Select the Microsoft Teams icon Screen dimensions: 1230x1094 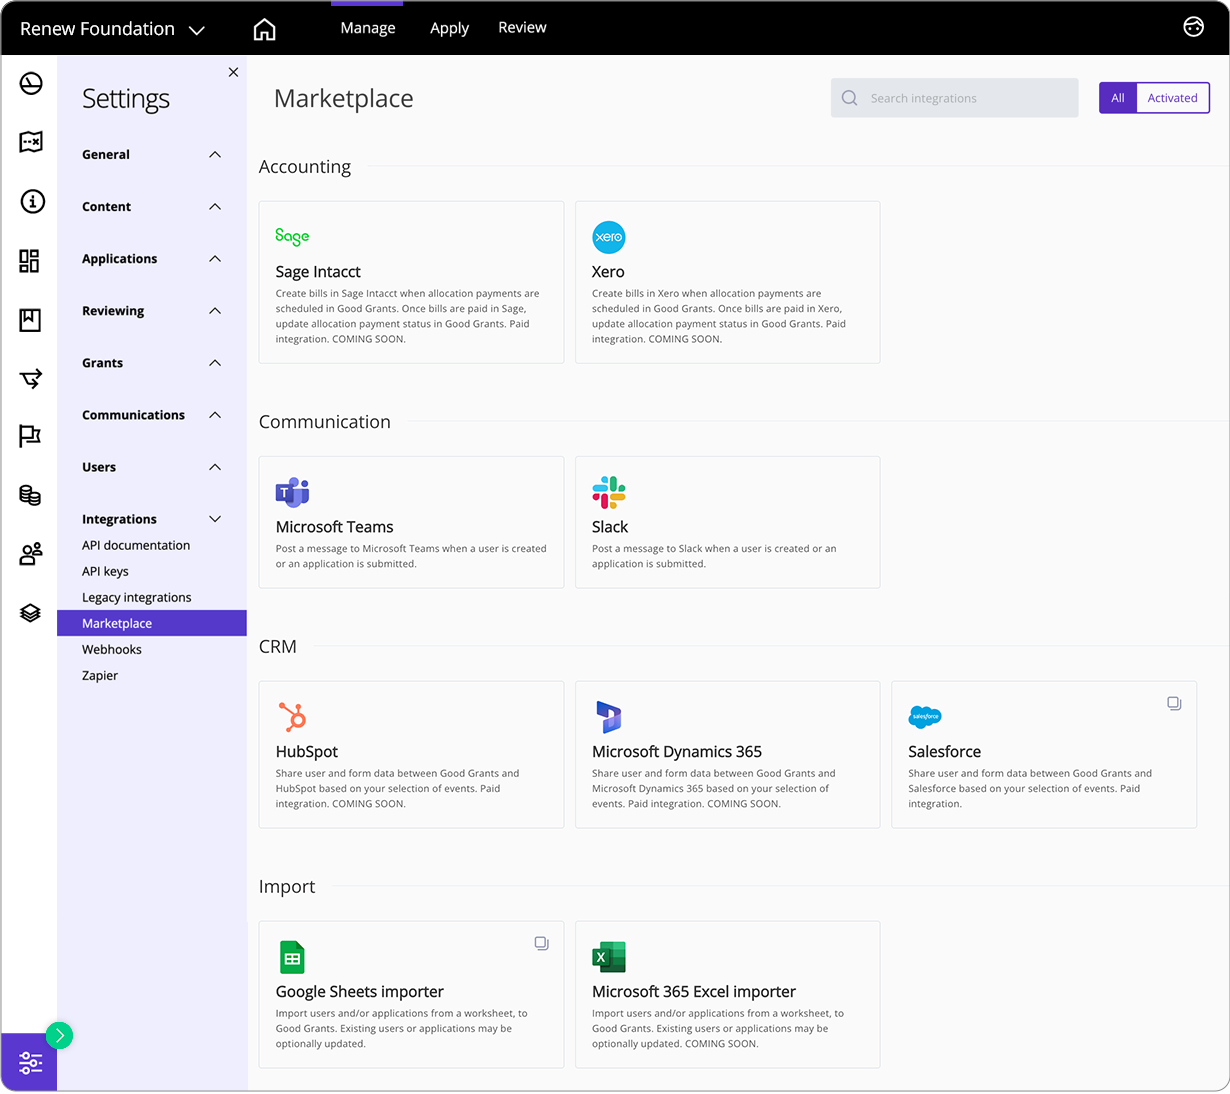[291, 491]
